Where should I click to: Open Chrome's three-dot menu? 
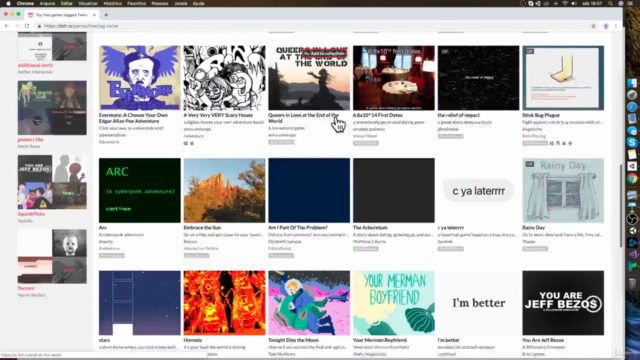point(616,26)
